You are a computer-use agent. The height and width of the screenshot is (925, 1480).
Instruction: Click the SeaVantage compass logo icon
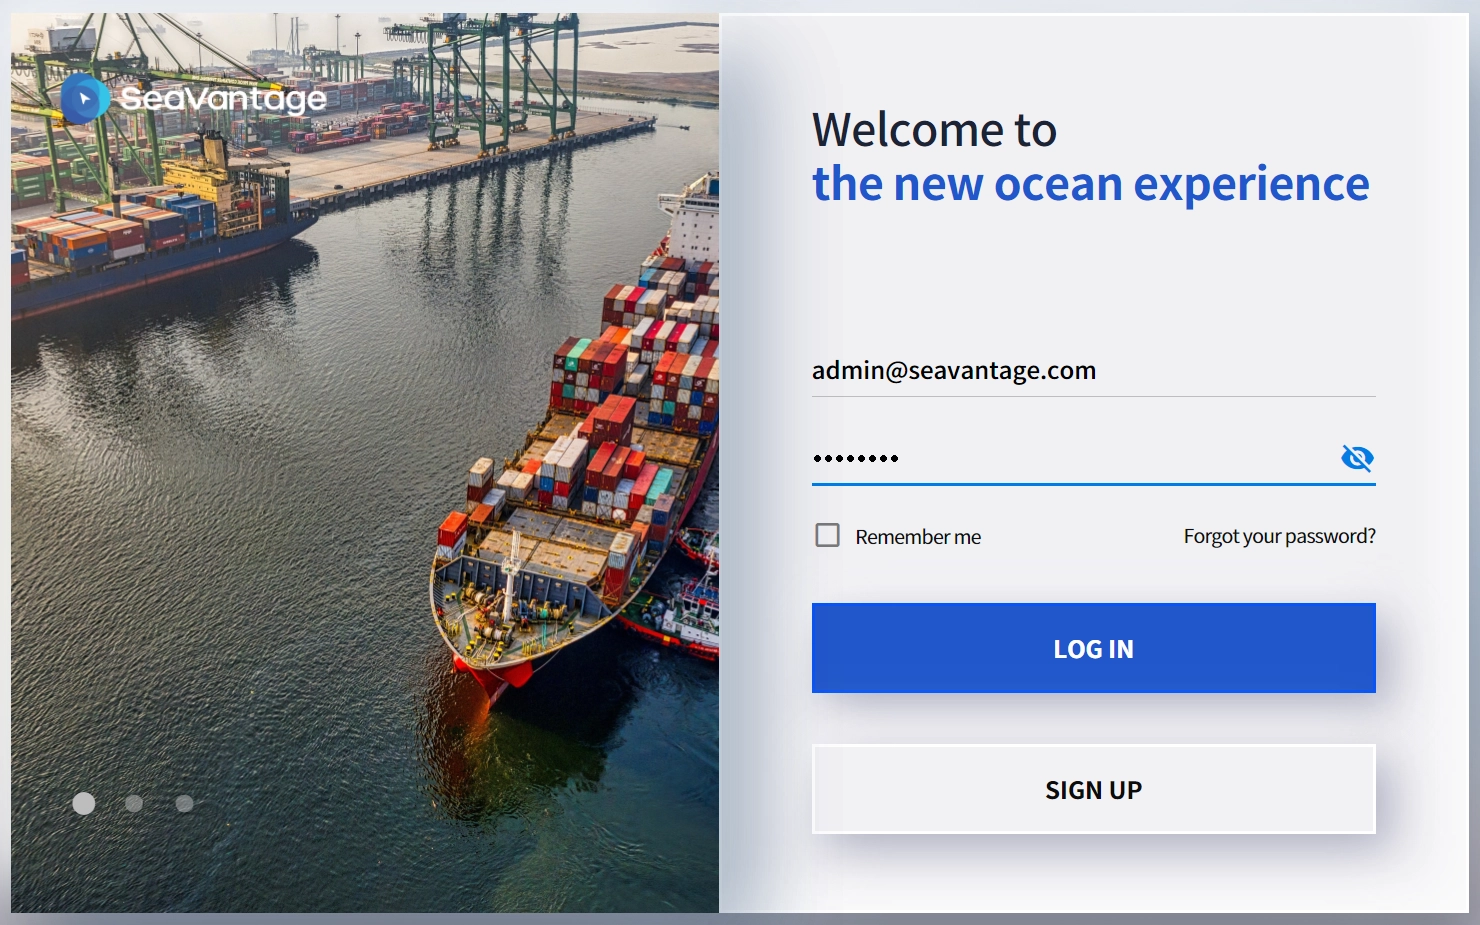click(x=85, y=98)
